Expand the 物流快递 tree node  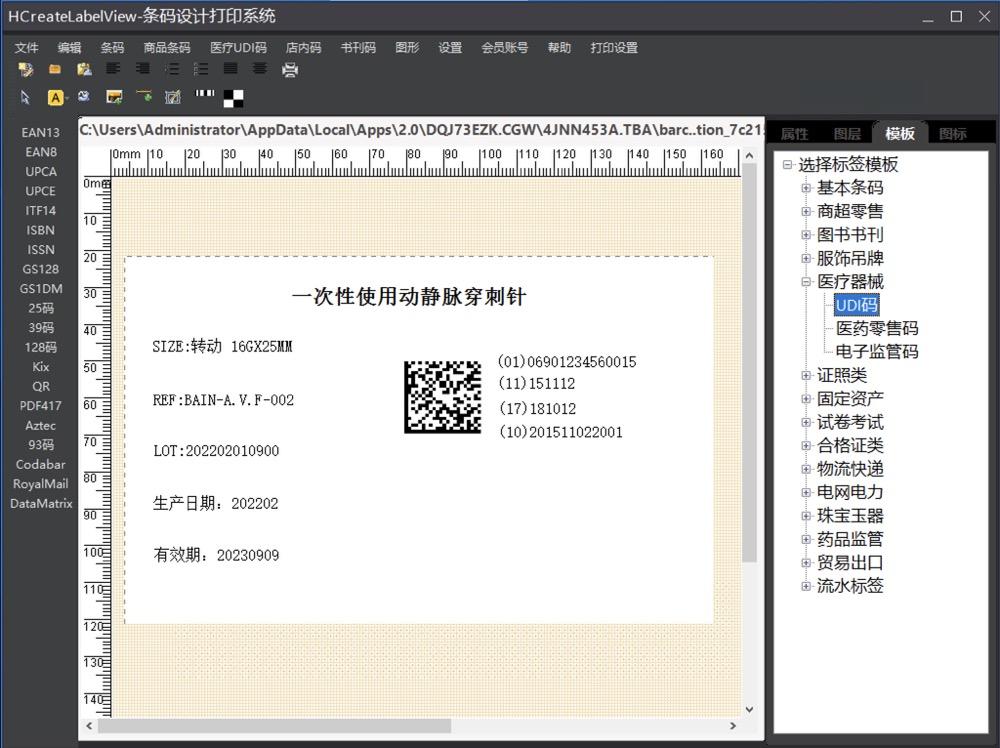(806, 469)
